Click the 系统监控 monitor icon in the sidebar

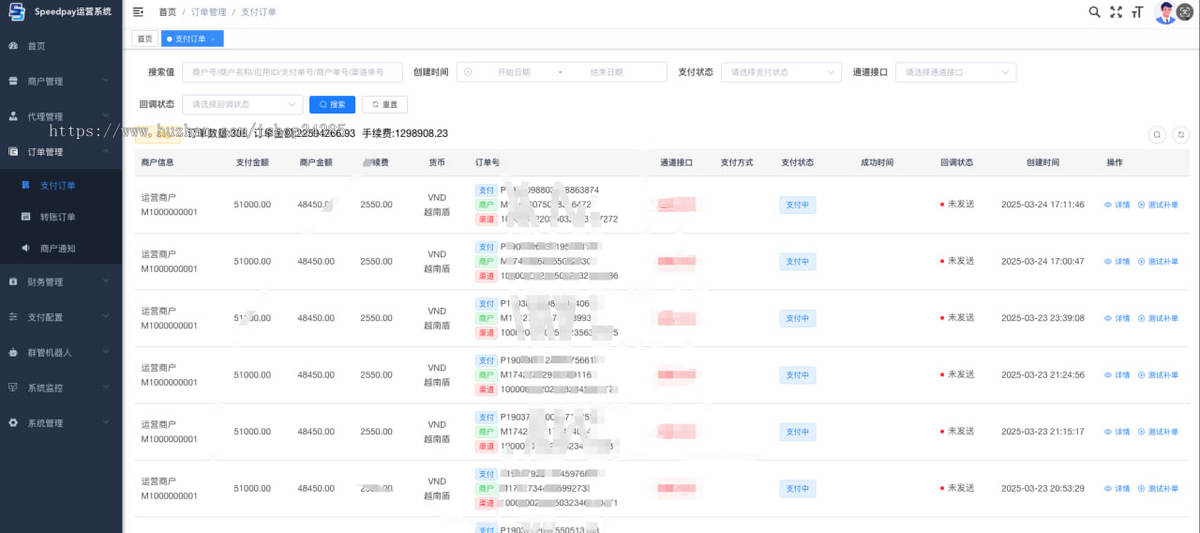point(13,387)
